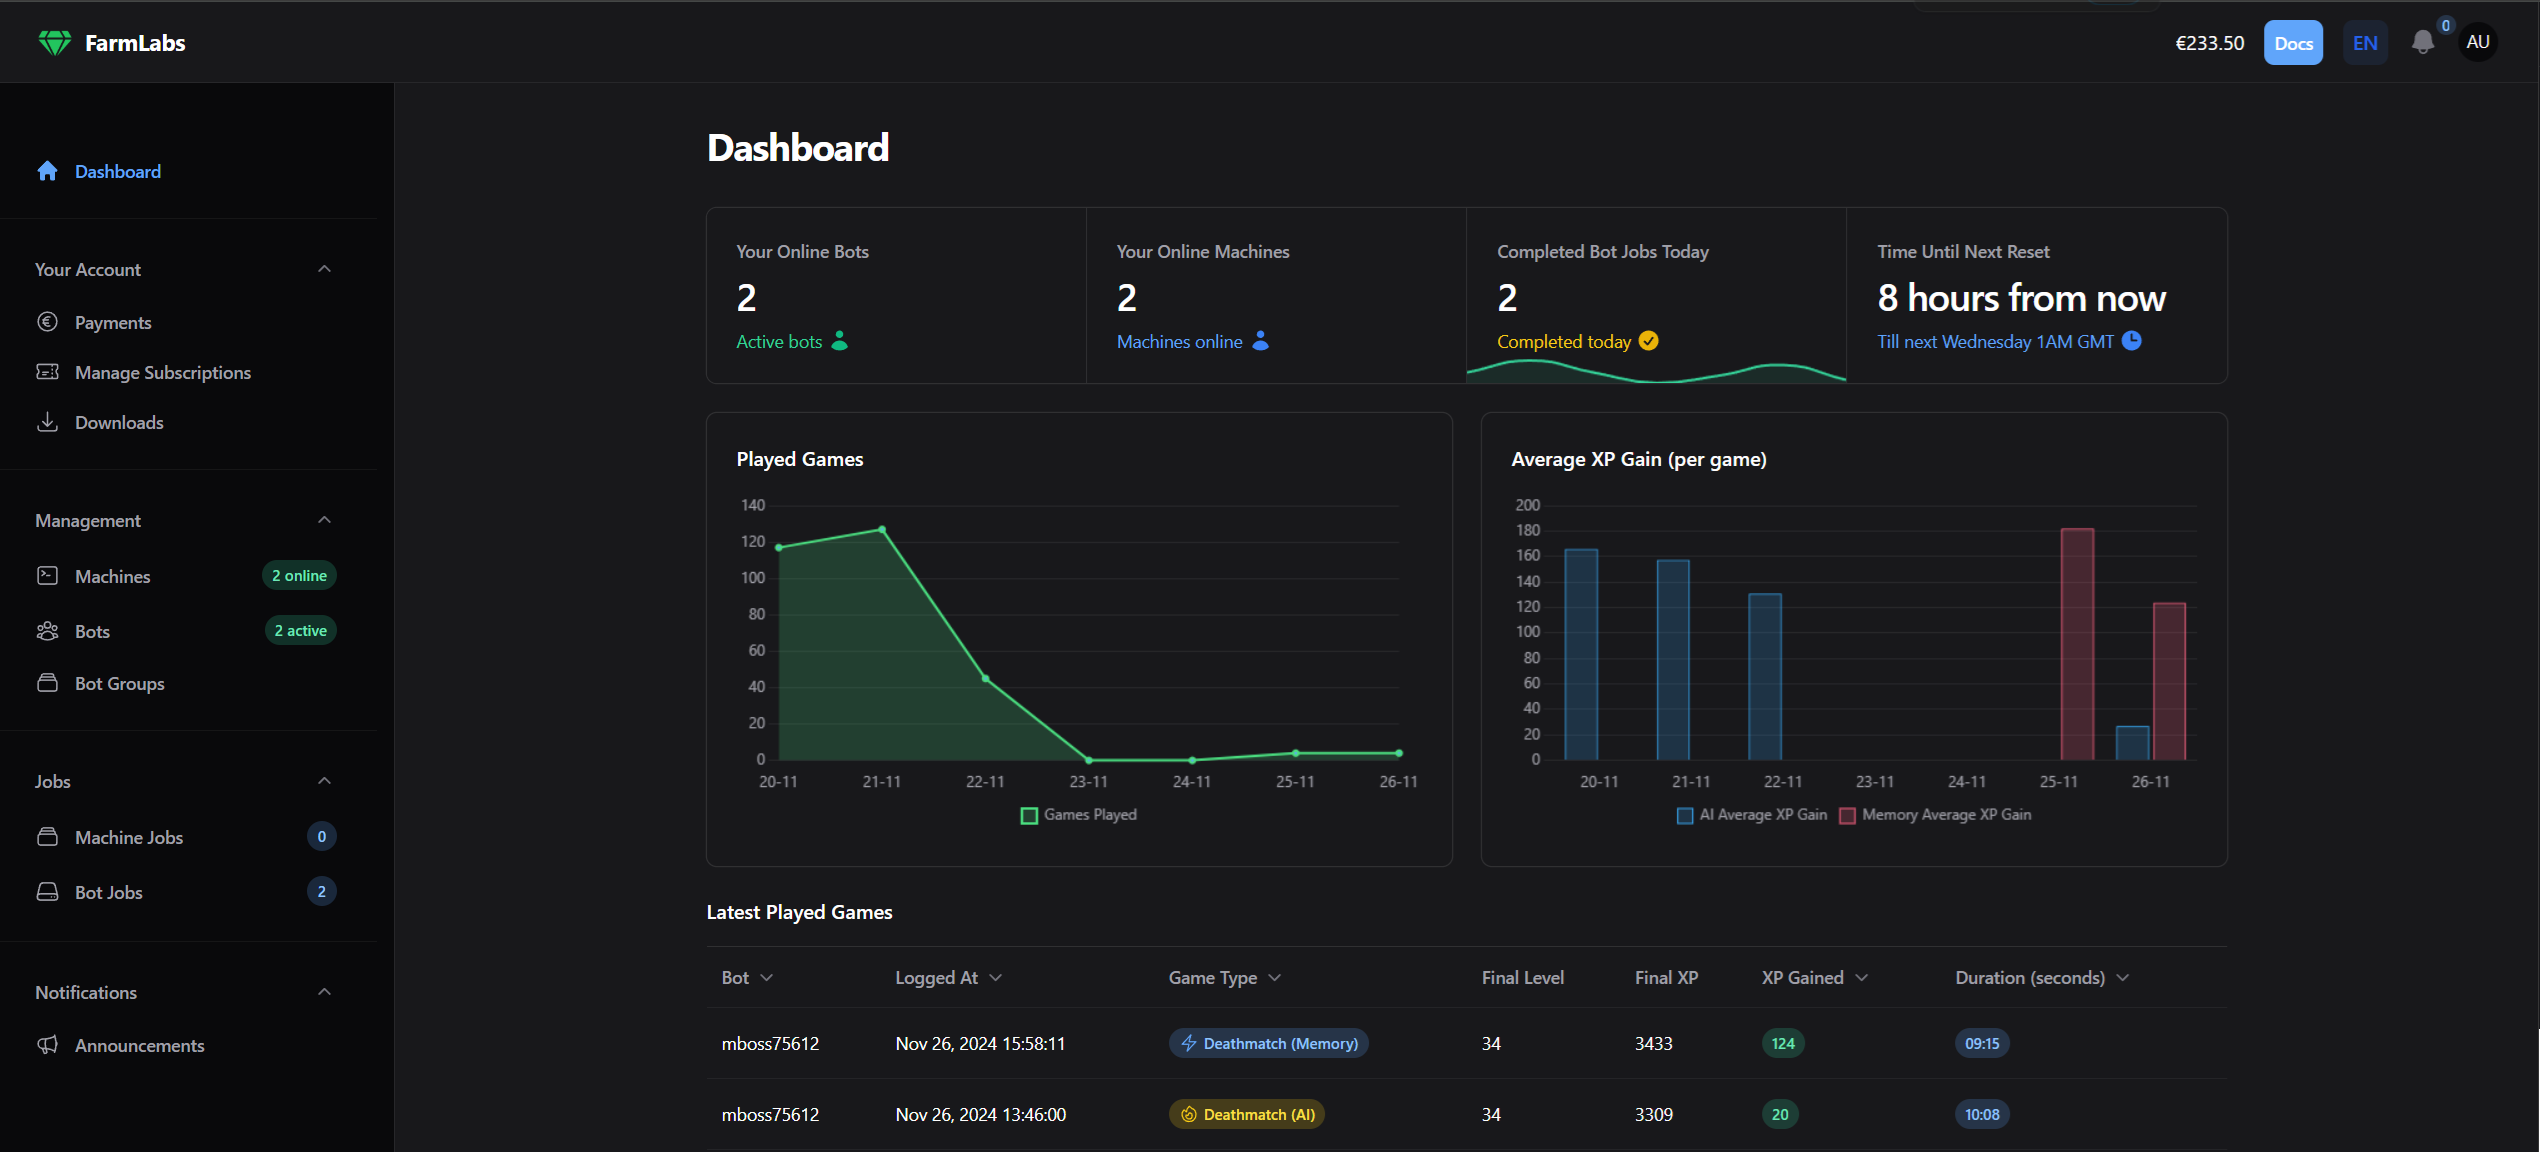The height and width of the screenshot is (1152, 2540).
Task: Open Machine Jobs page
Action: point(129,837)
